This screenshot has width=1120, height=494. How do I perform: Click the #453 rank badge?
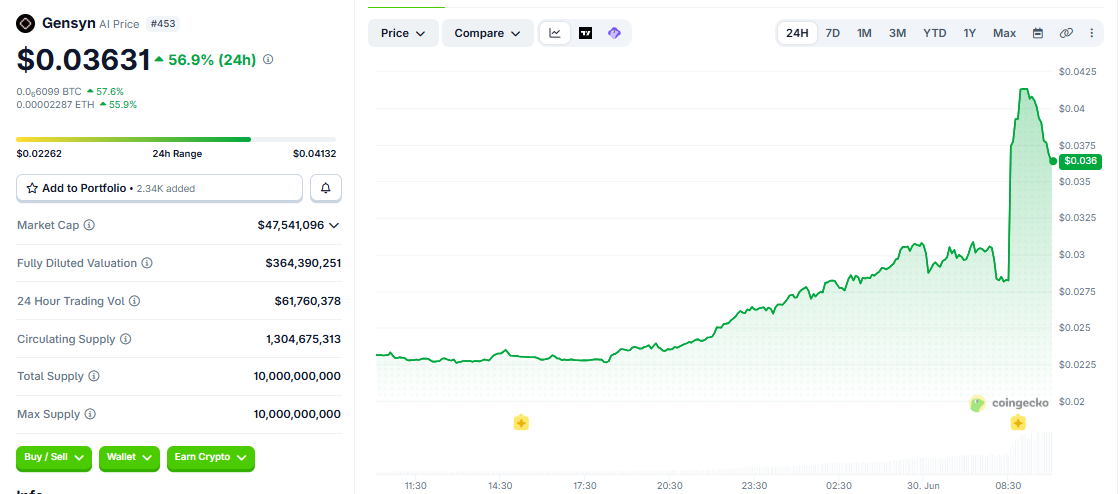click(162, 24)
